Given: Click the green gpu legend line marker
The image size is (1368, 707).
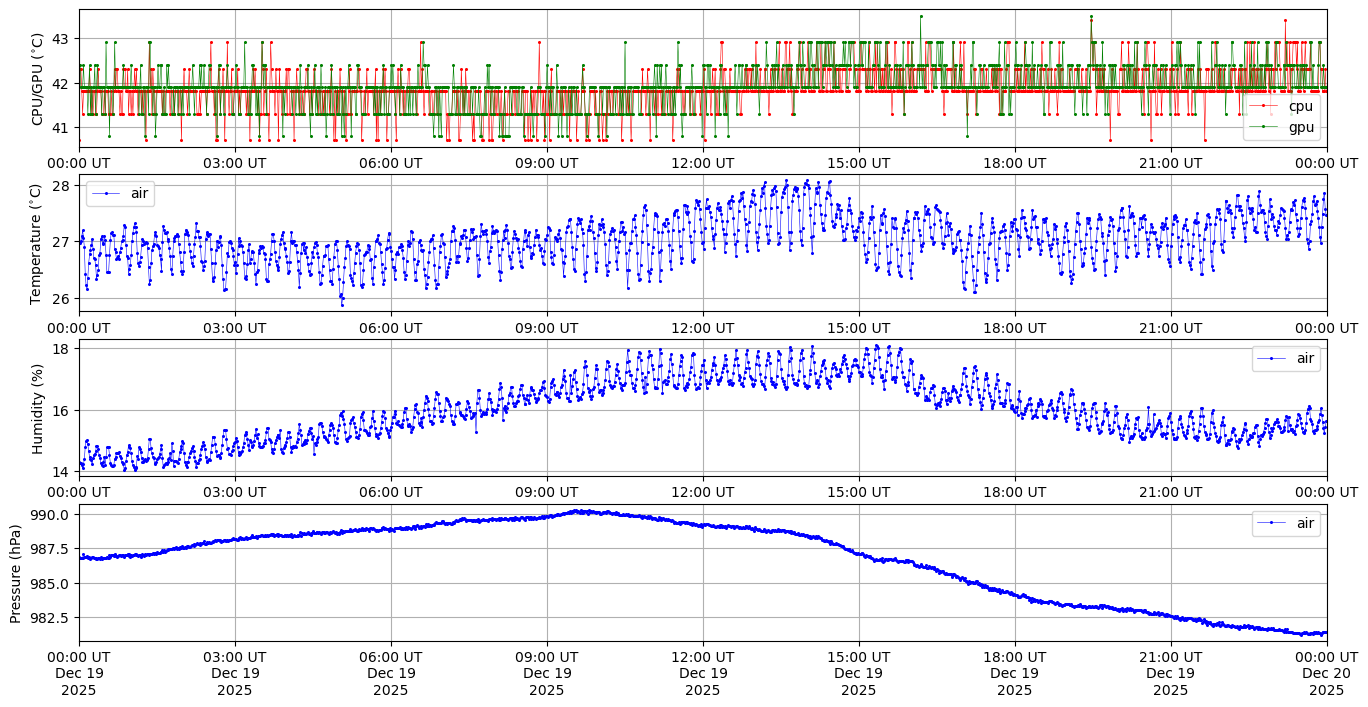Looking at the screenshot, I should pyautogui.click(x=1264, y=127).
